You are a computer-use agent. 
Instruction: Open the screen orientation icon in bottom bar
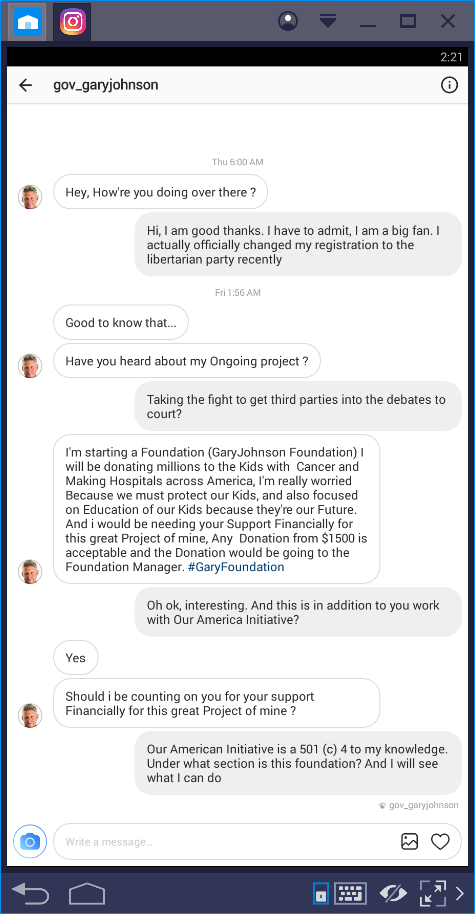pyautogui.click(x=321, y=894)
